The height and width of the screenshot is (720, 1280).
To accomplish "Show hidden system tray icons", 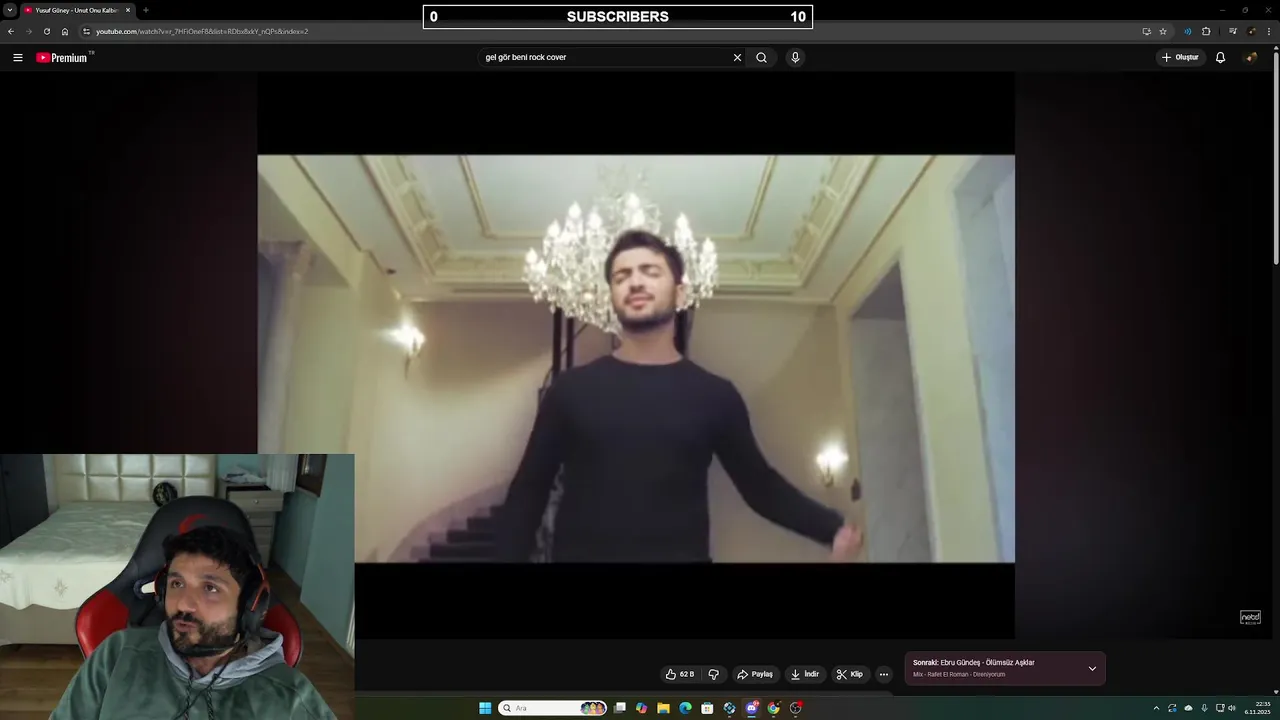I will (x=1156, y=708).
